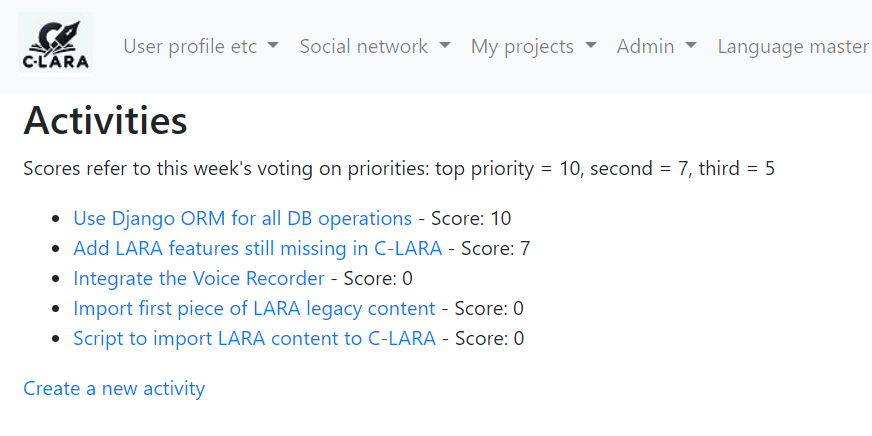The width and height of the screenshot is (872, 436).
Task: Click the scores explanation sentence
Action: pos(398,168)
